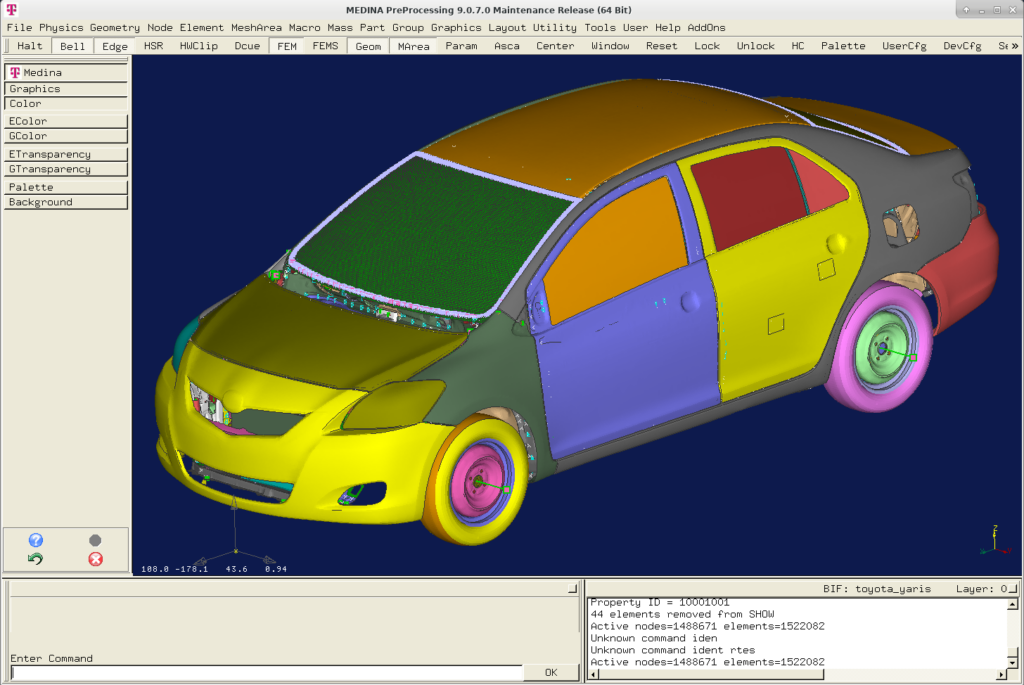Click HC in the toolbar

pyautogui.click(x=797, y=46)
